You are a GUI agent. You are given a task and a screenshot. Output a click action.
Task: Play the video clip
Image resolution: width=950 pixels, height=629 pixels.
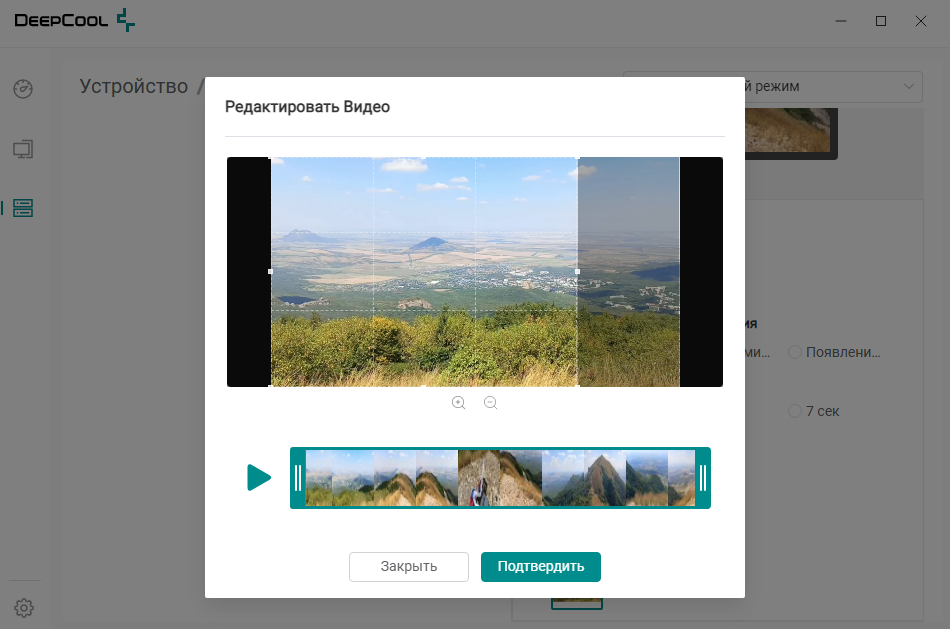click(x=259, y=478)
